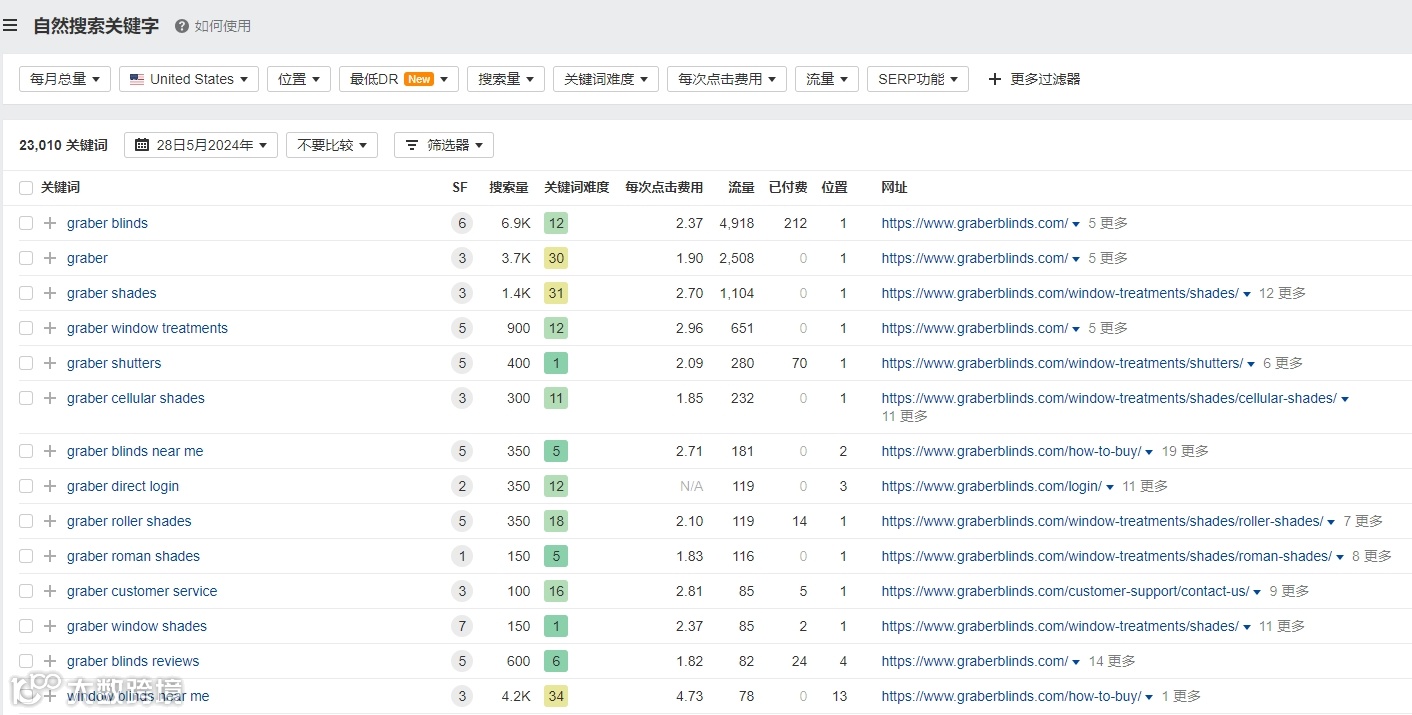1412x715 pixels.
Task: Click plus icon next to graber window treatments
Action: click(x=50, y=328)
